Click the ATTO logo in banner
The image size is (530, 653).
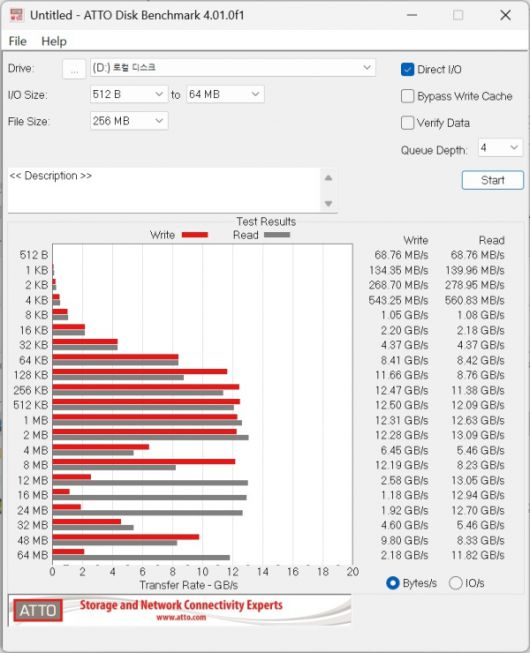[38, 611]
